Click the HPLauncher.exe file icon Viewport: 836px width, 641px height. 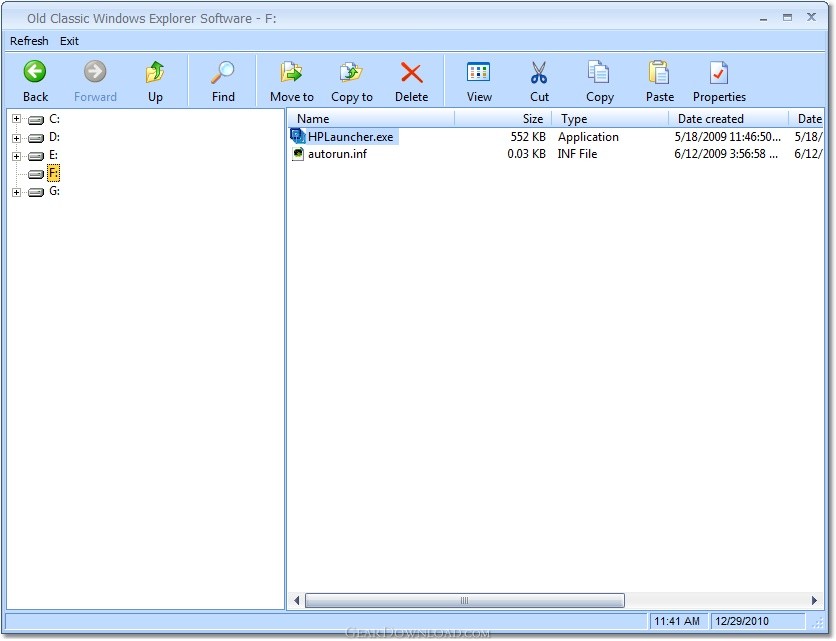(298, 137)
